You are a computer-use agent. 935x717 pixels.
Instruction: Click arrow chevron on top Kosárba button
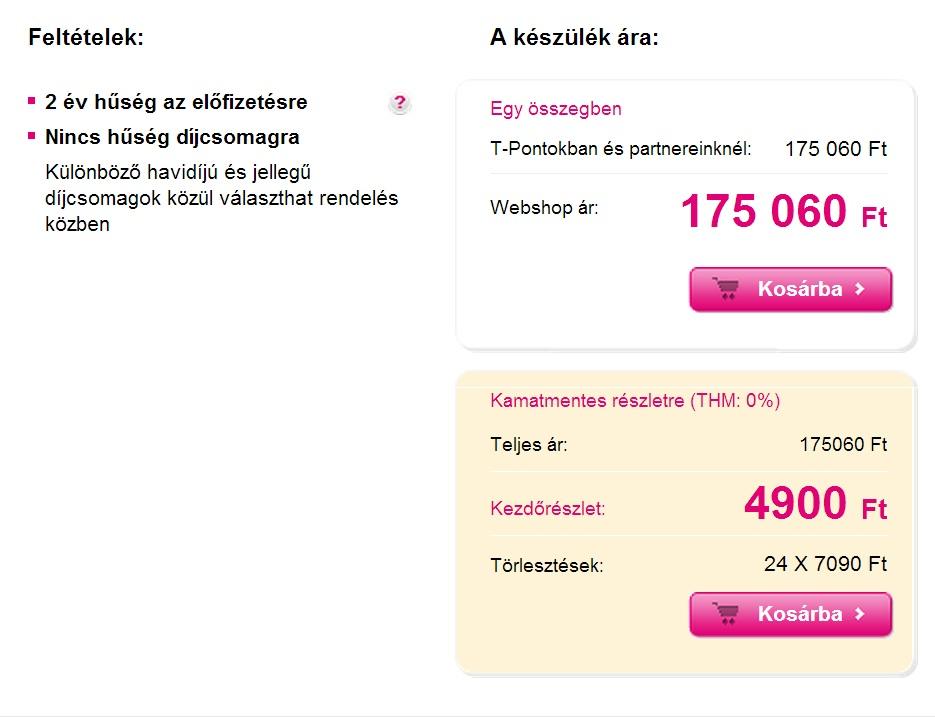(859, 289)
